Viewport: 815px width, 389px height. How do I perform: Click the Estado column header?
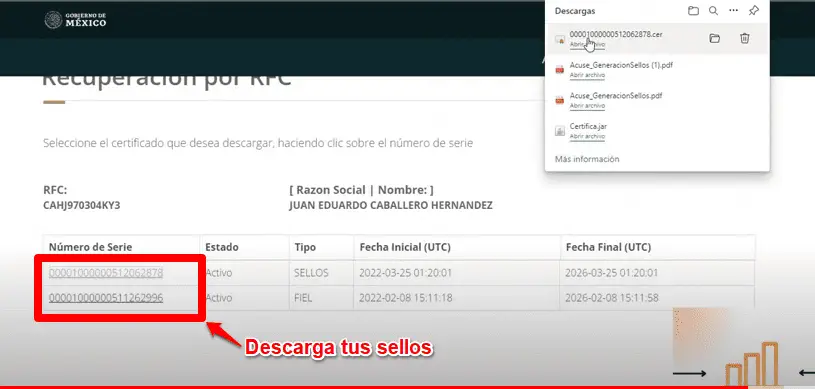pyautogui.click(x=222, y=247)
